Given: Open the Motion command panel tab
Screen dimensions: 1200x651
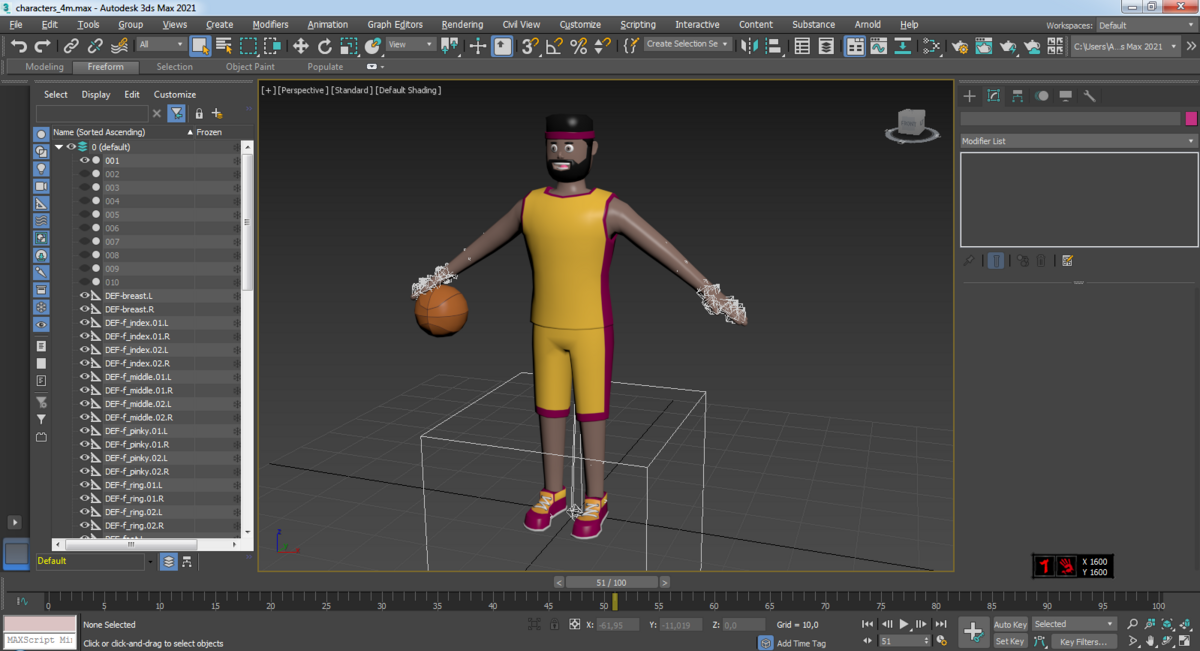Looking at the screenshot, I should 1042,96.
